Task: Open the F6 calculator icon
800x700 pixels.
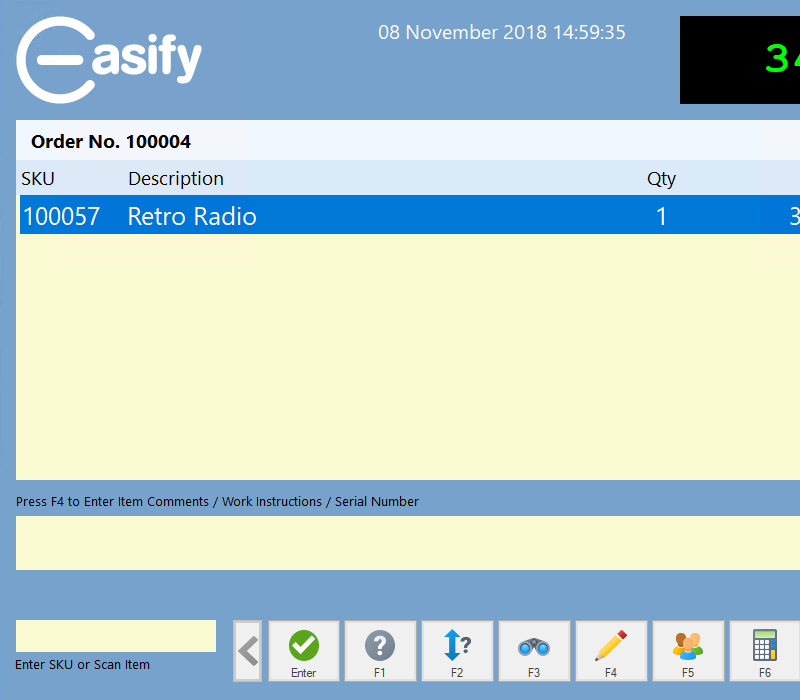Action: point(765,651)
